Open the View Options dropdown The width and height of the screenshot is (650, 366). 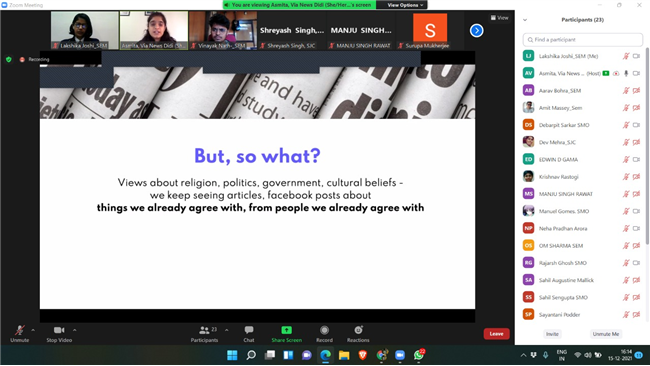pyautogui.click(x=405, y=5)
